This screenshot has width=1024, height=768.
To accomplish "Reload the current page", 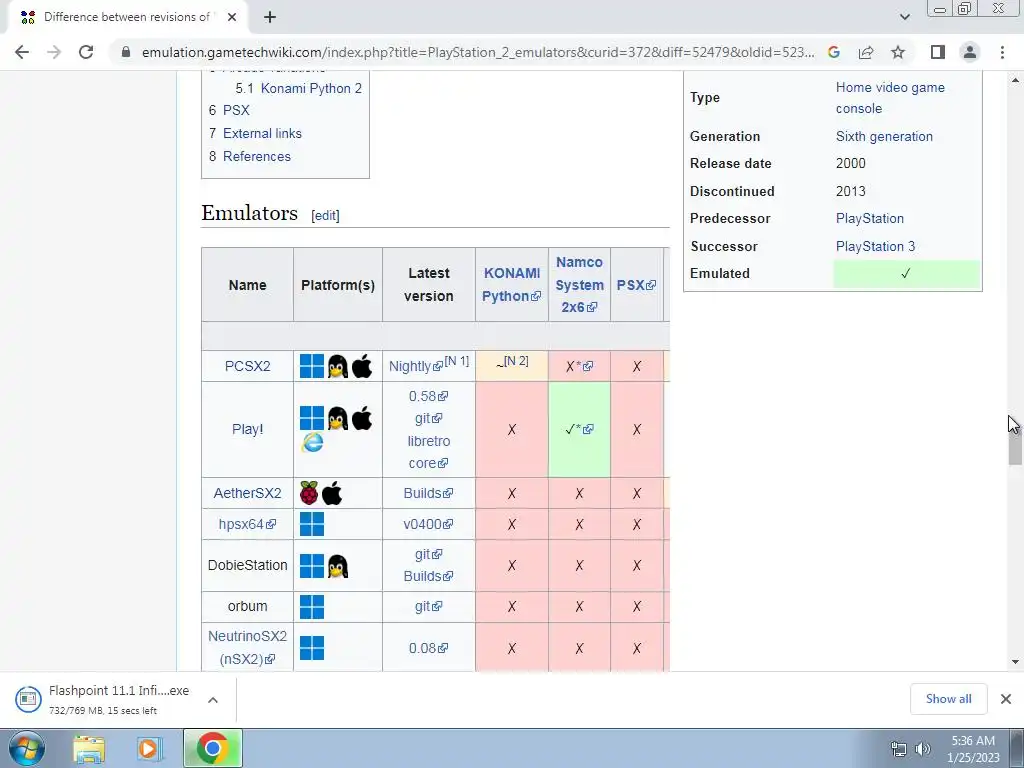I will [x=86, y=52].
